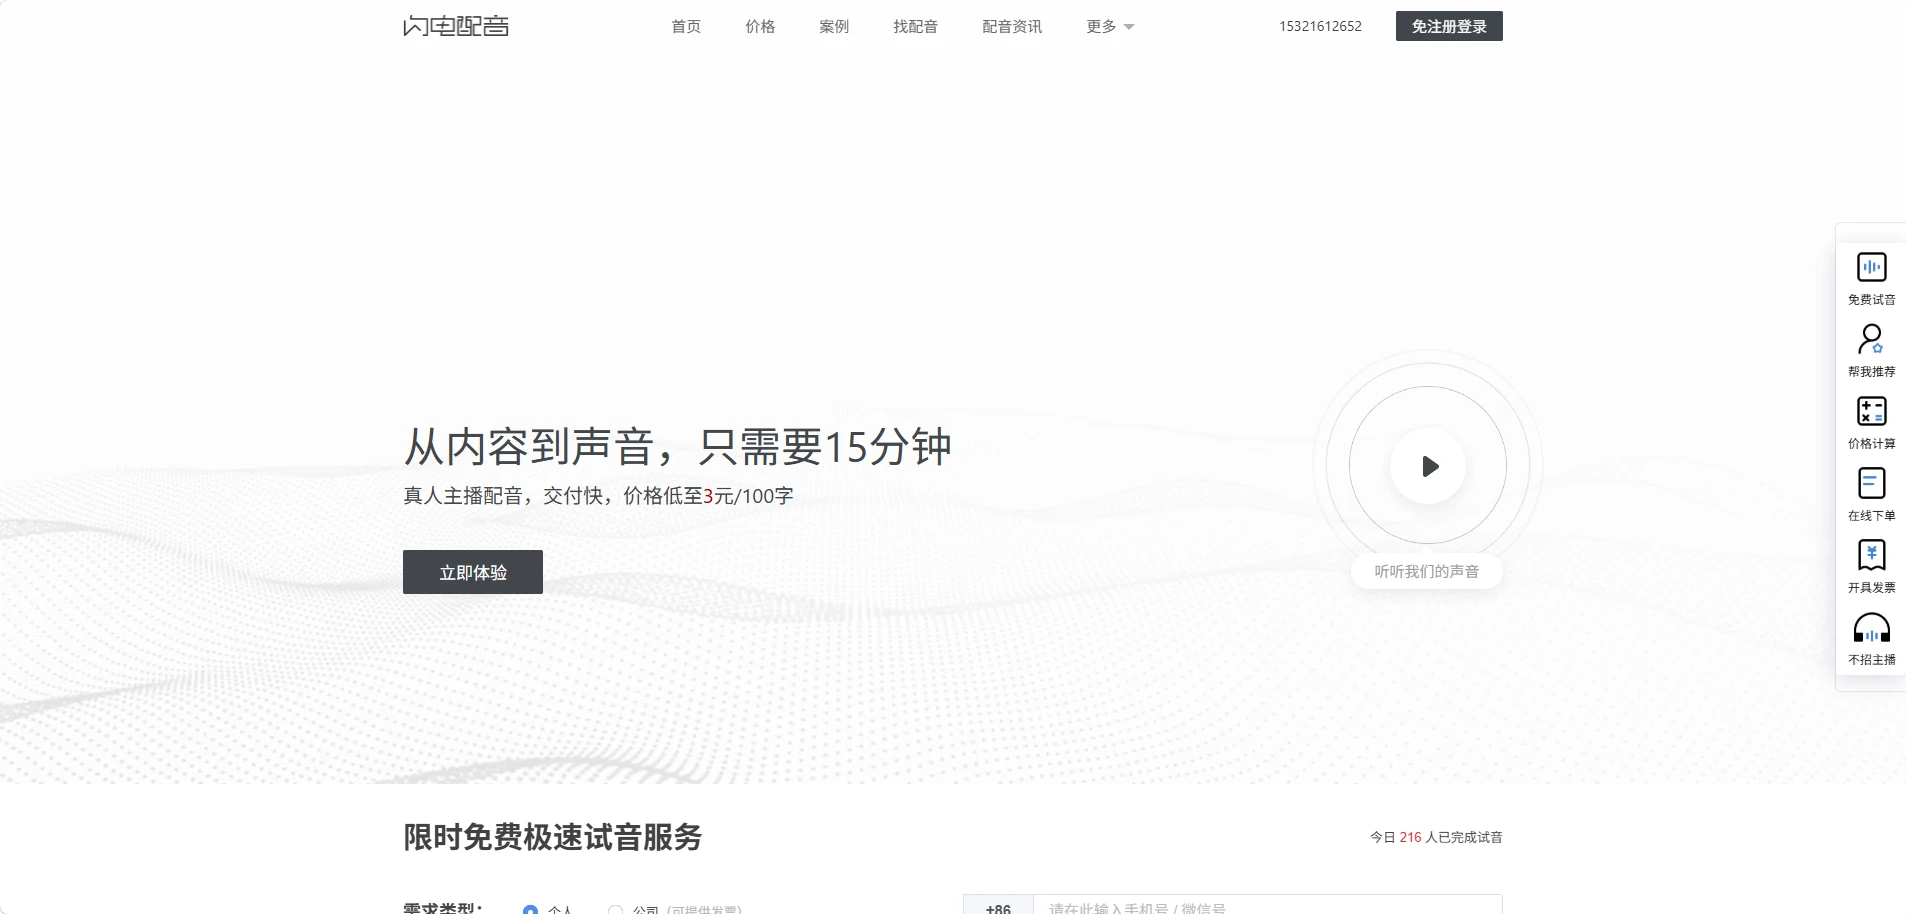Open the 在线下单 order icon
This screenshot has height=914, width=1906.
click(x=1871, y=483)
